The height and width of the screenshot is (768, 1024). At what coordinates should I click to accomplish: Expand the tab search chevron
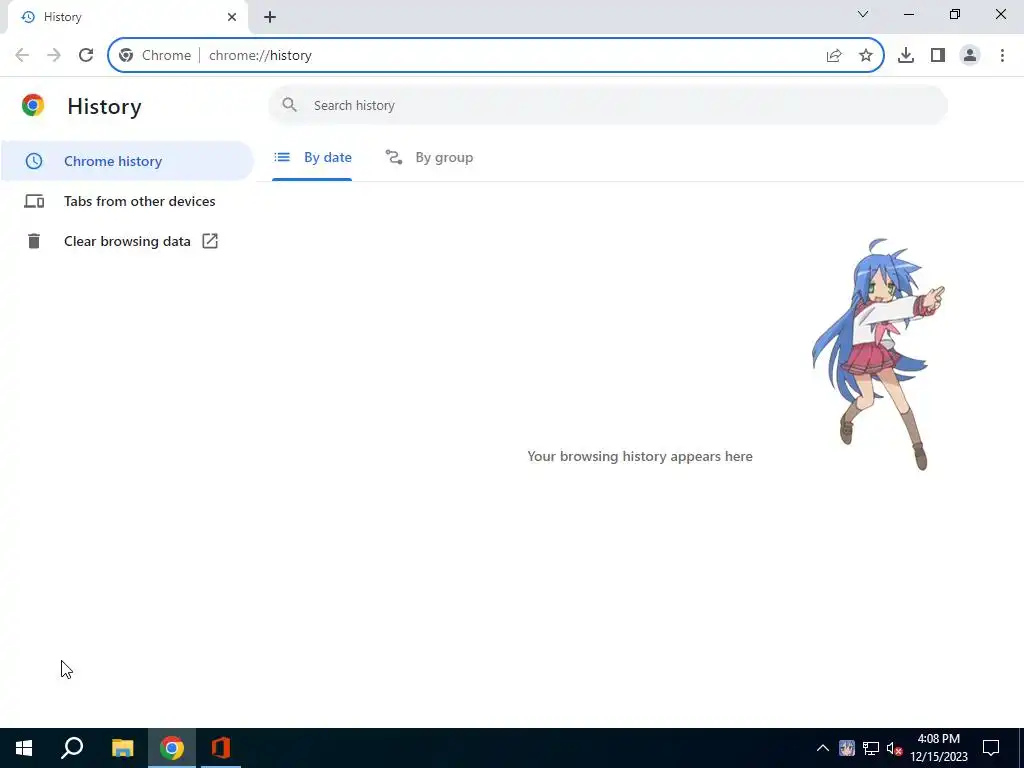pyautogui.click(x=863, y=14)
